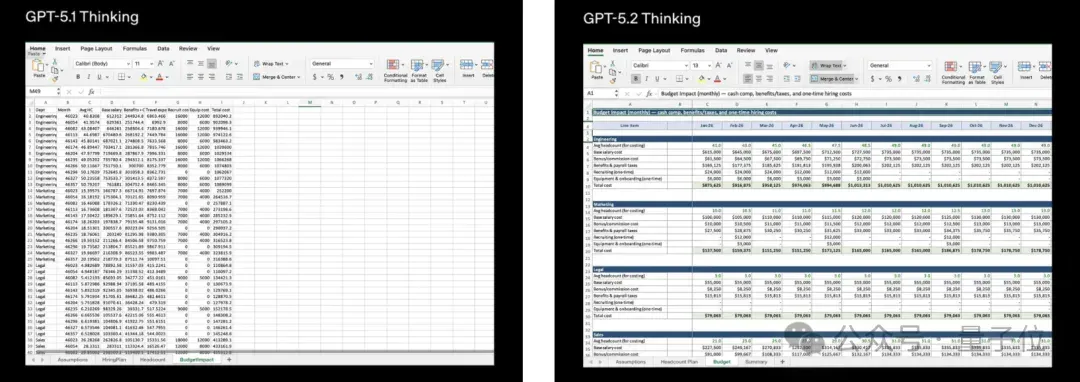This screenshot has width=1080, height=382.
Task: Click red font color button in GPT-5.1 window
Action: coord(159,77)
